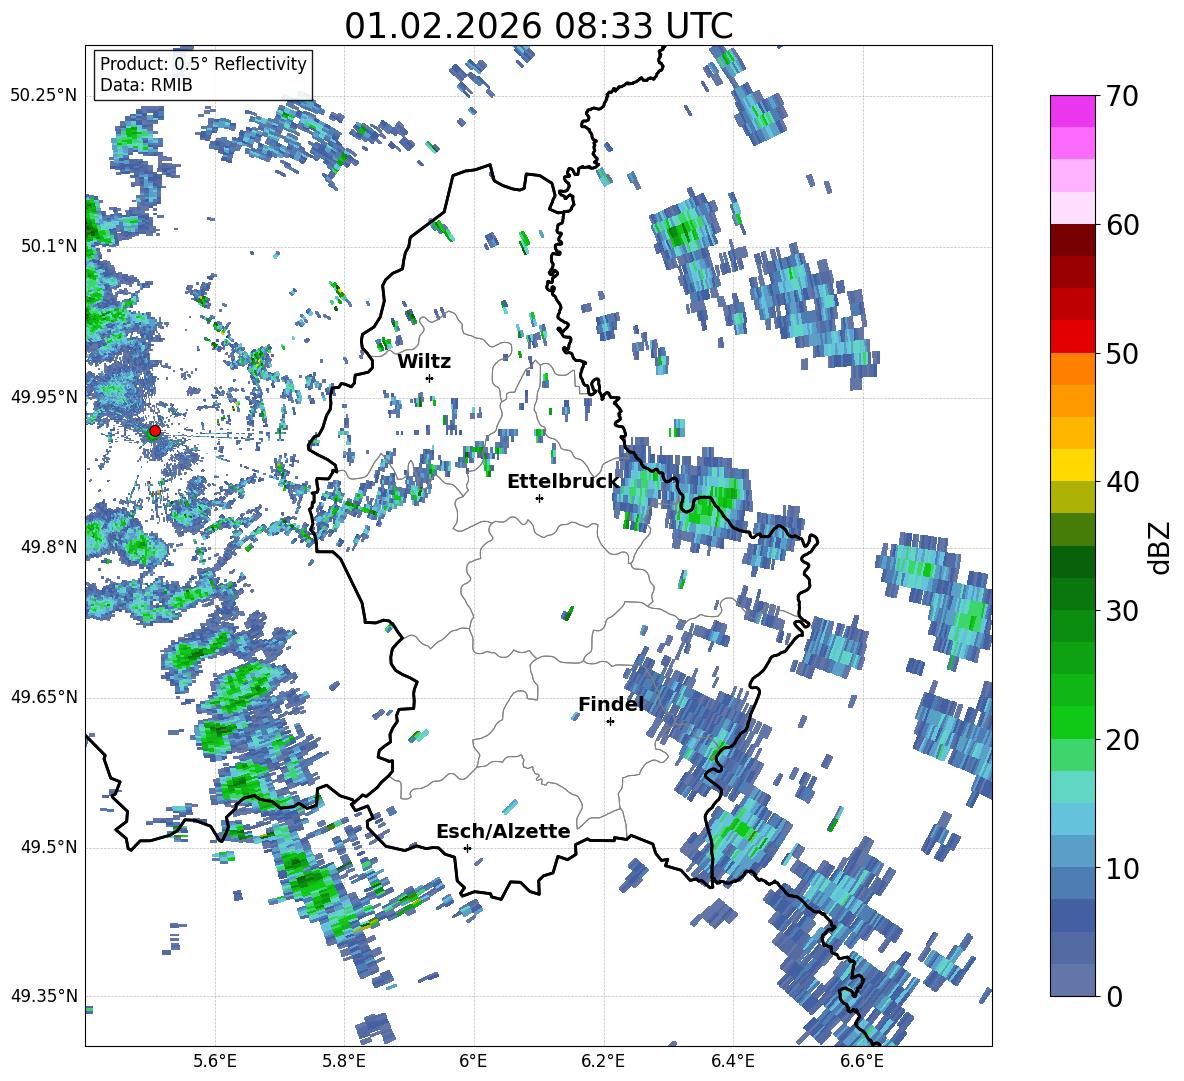Click the 49.8°N latitude label
1184x1081 pixels.
point(49,547)
